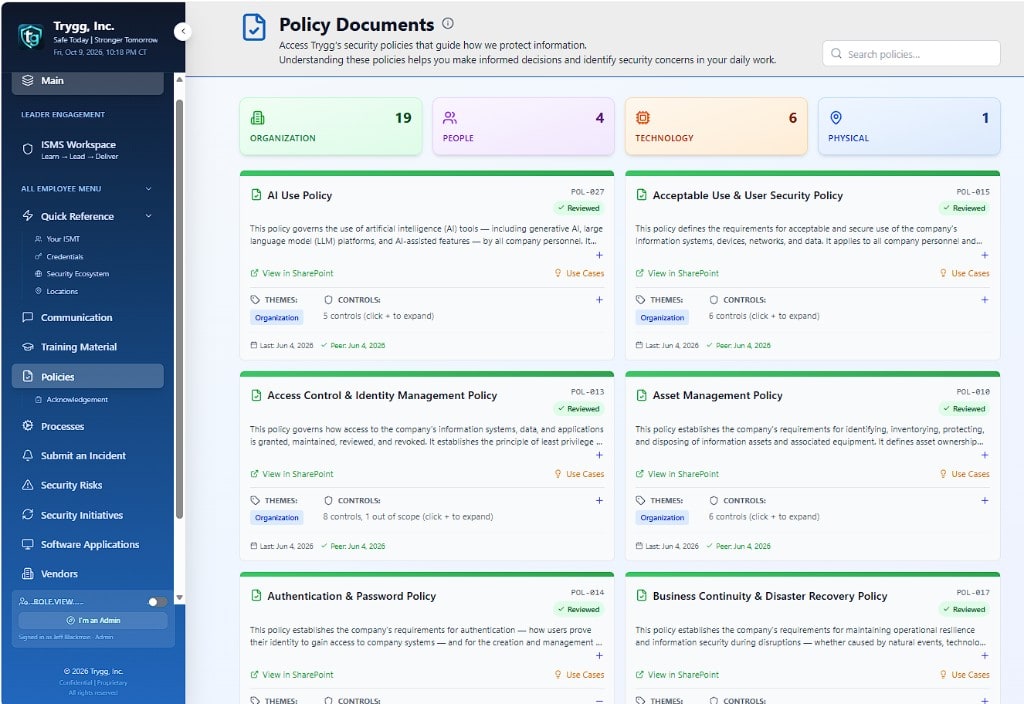1024x704 pixels.
Task: Click the Security Initiatives refresh icon
Action: 27,515
